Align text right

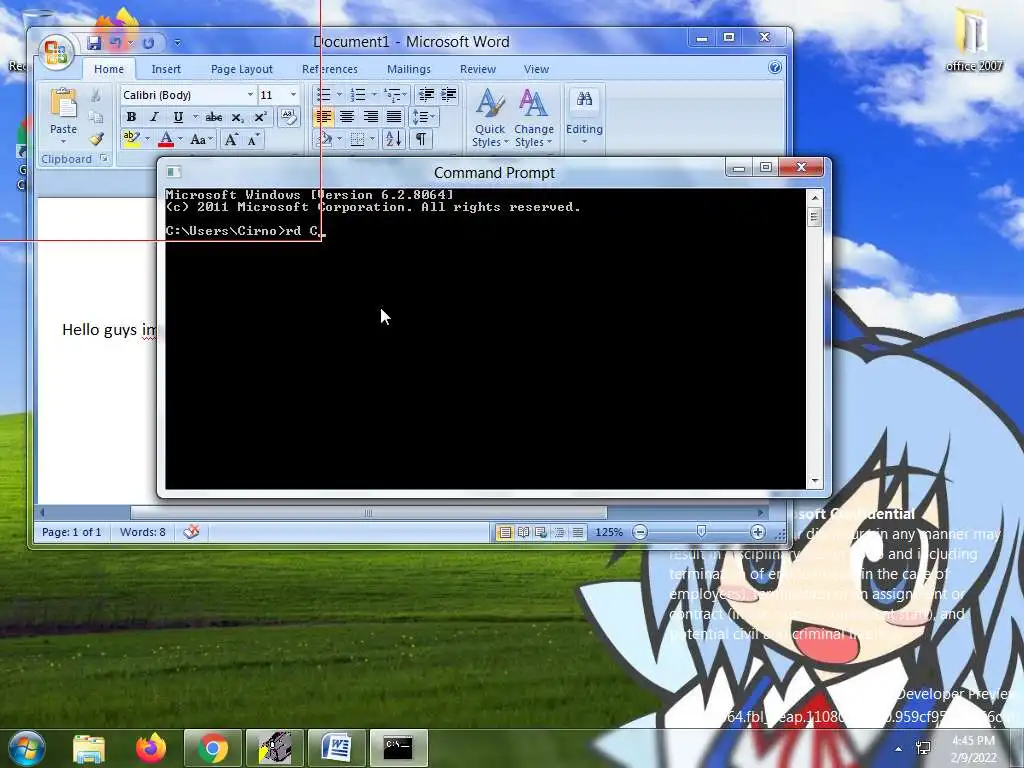click(370, 118)
